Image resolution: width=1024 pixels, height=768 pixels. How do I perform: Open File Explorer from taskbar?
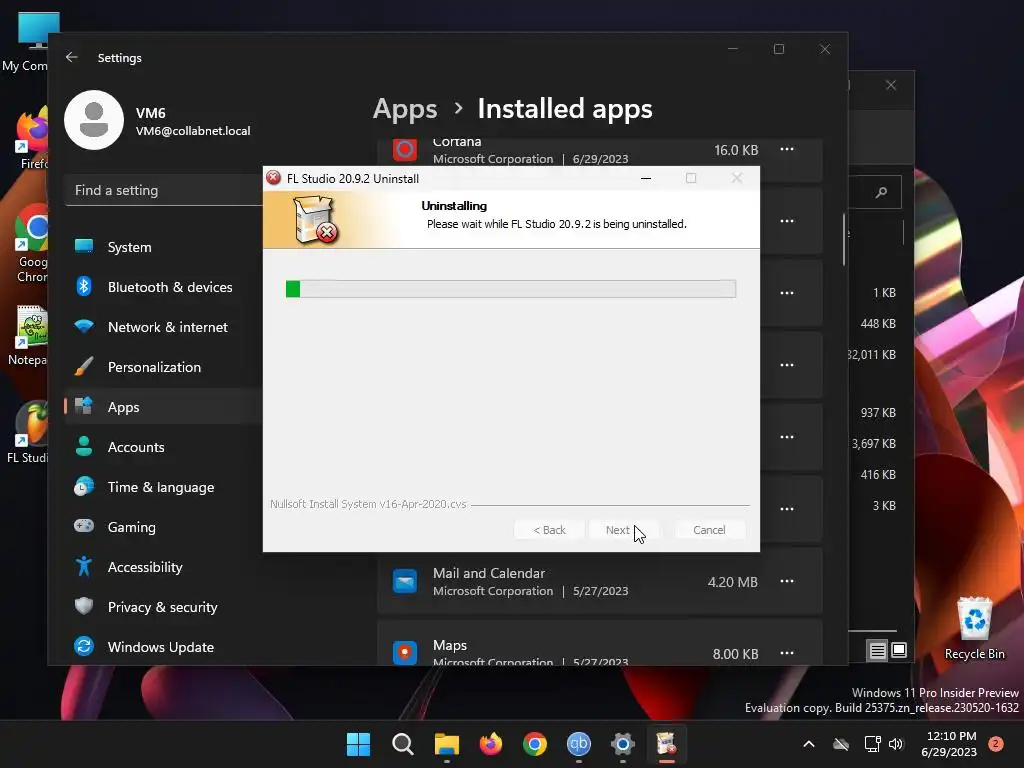tap(447, 744)
